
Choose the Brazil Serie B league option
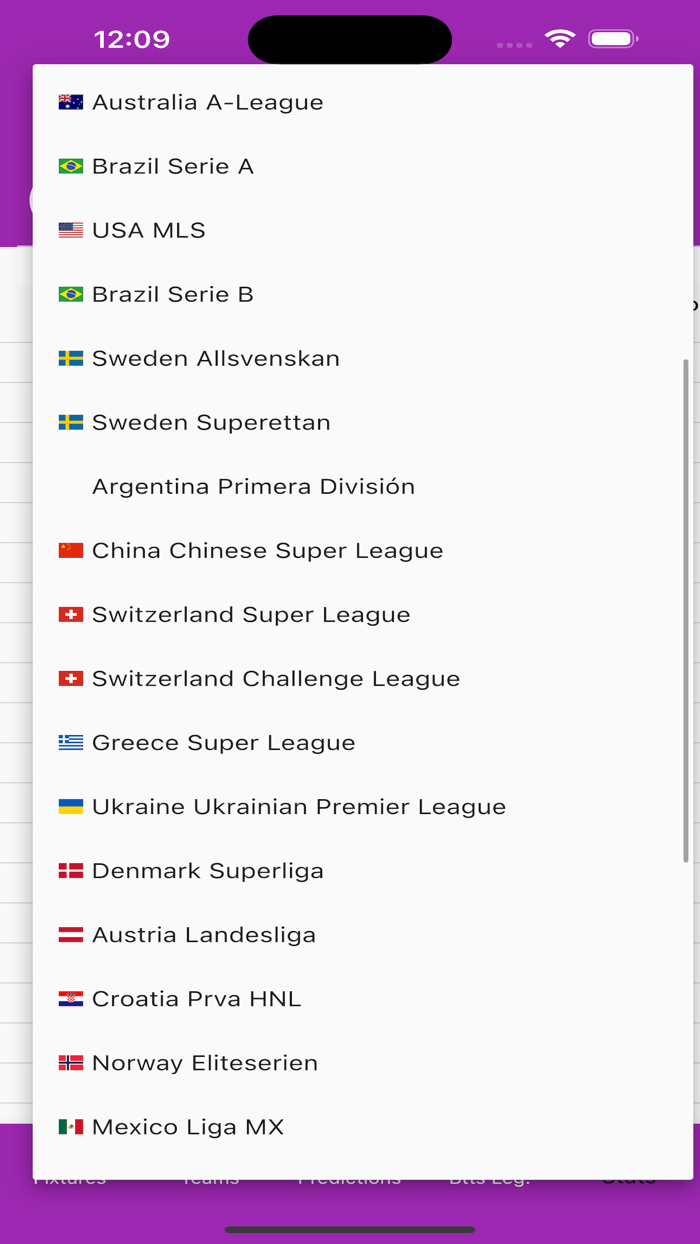(172, 294)
